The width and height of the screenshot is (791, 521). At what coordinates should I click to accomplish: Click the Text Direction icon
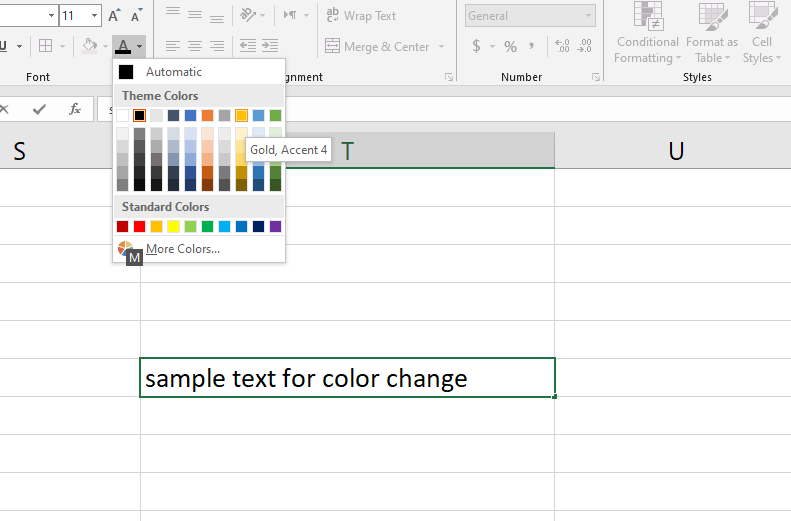290,15
